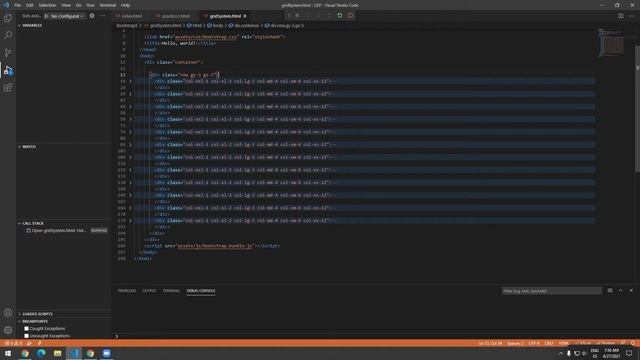Open launch.json via the debug gear icon

(x=92, y=16)
